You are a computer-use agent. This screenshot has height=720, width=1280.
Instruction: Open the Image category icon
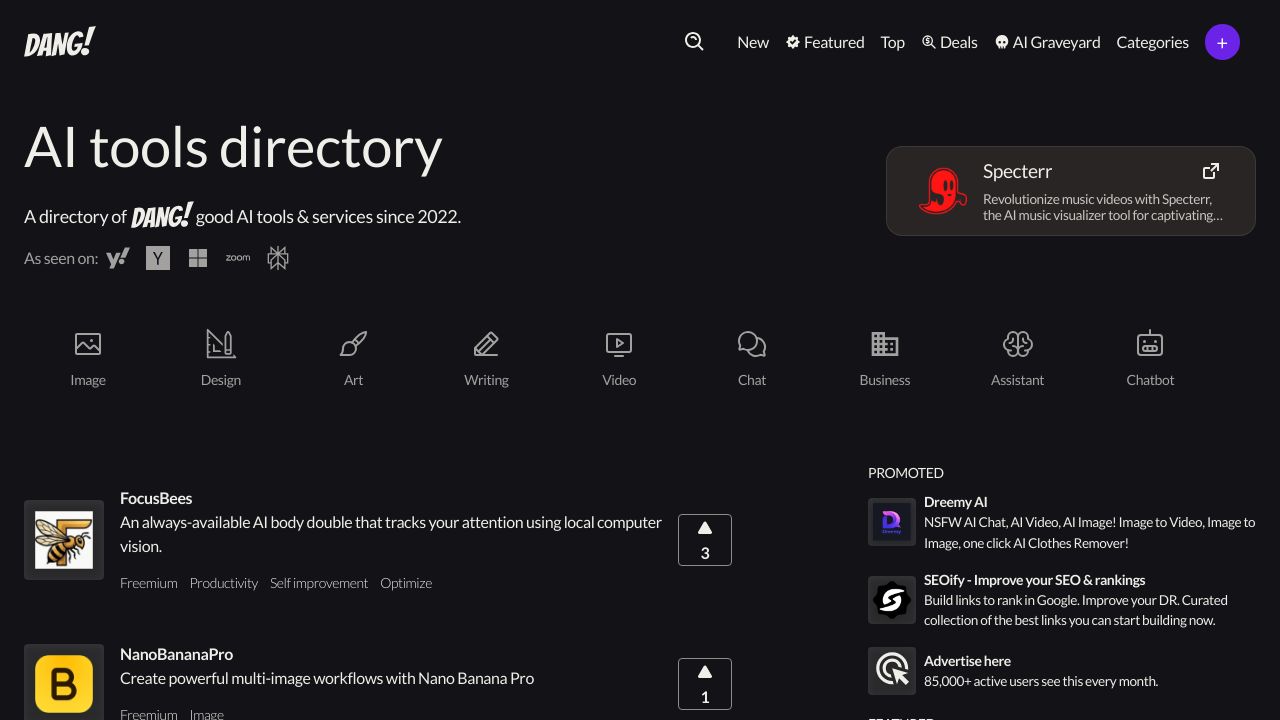click(x=88, y=344)
